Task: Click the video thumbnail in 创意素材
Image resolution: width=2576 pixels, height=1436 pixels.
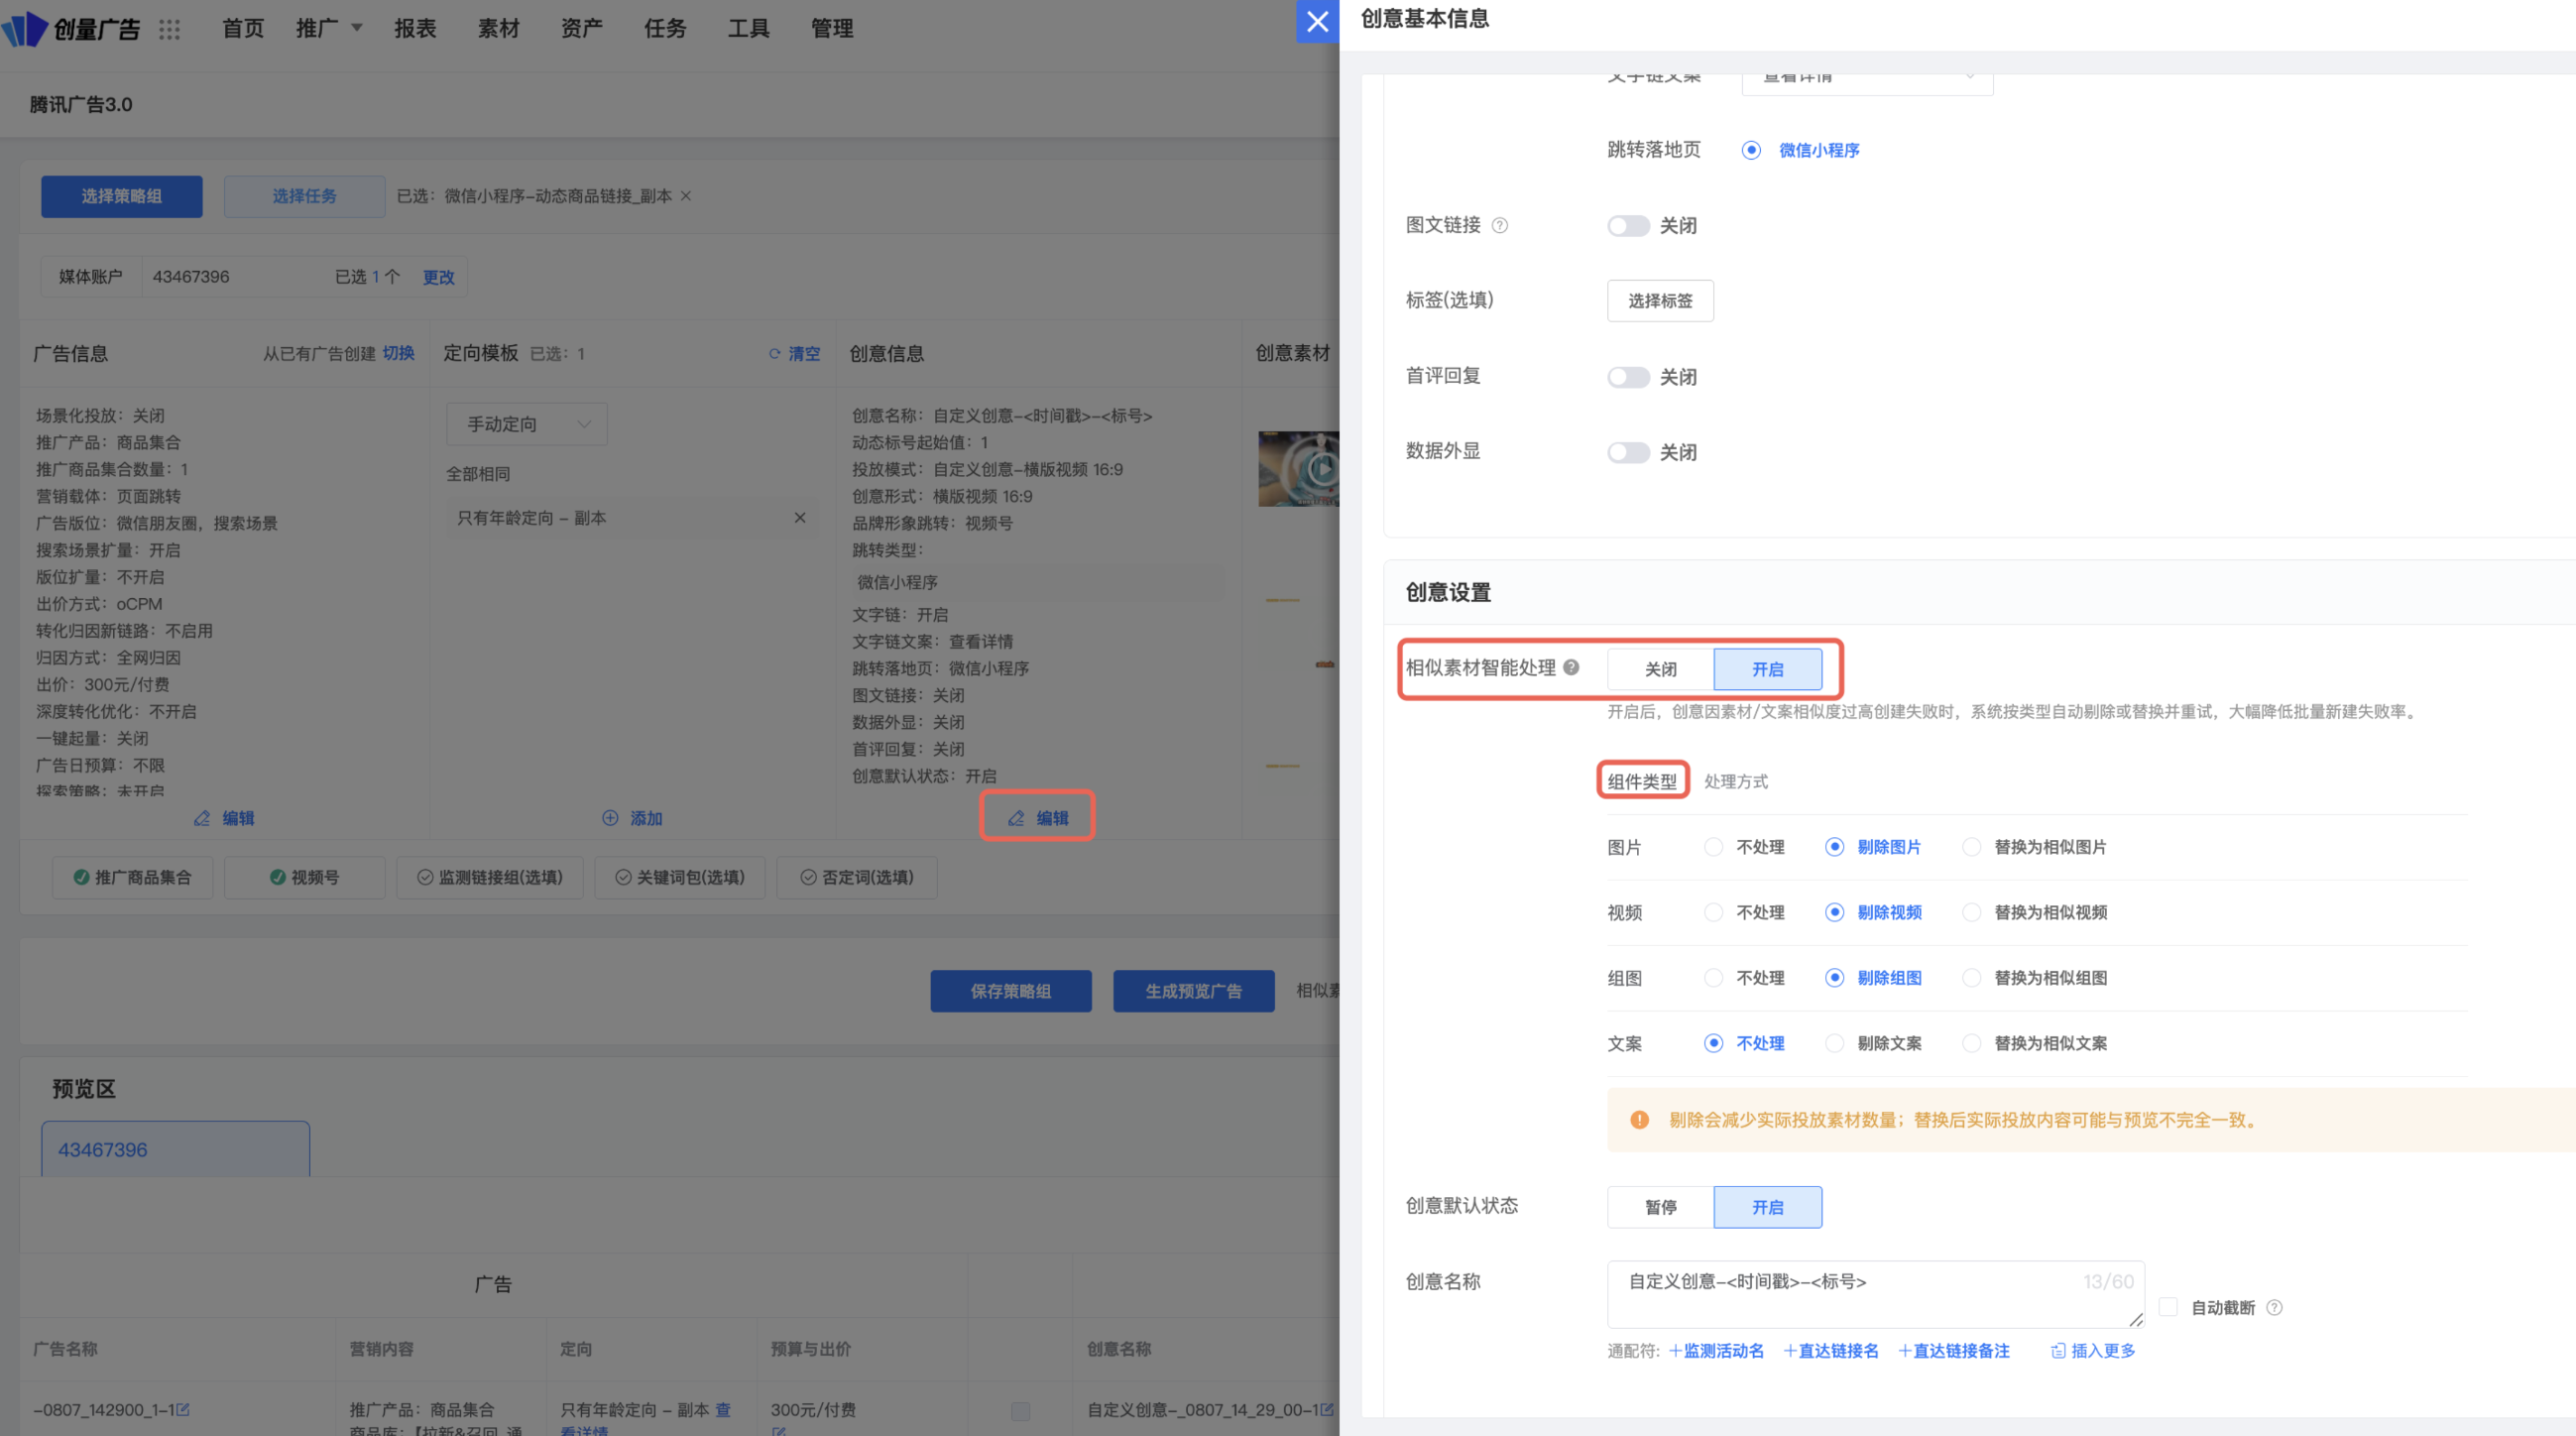Action: [x=1298, y=468]
